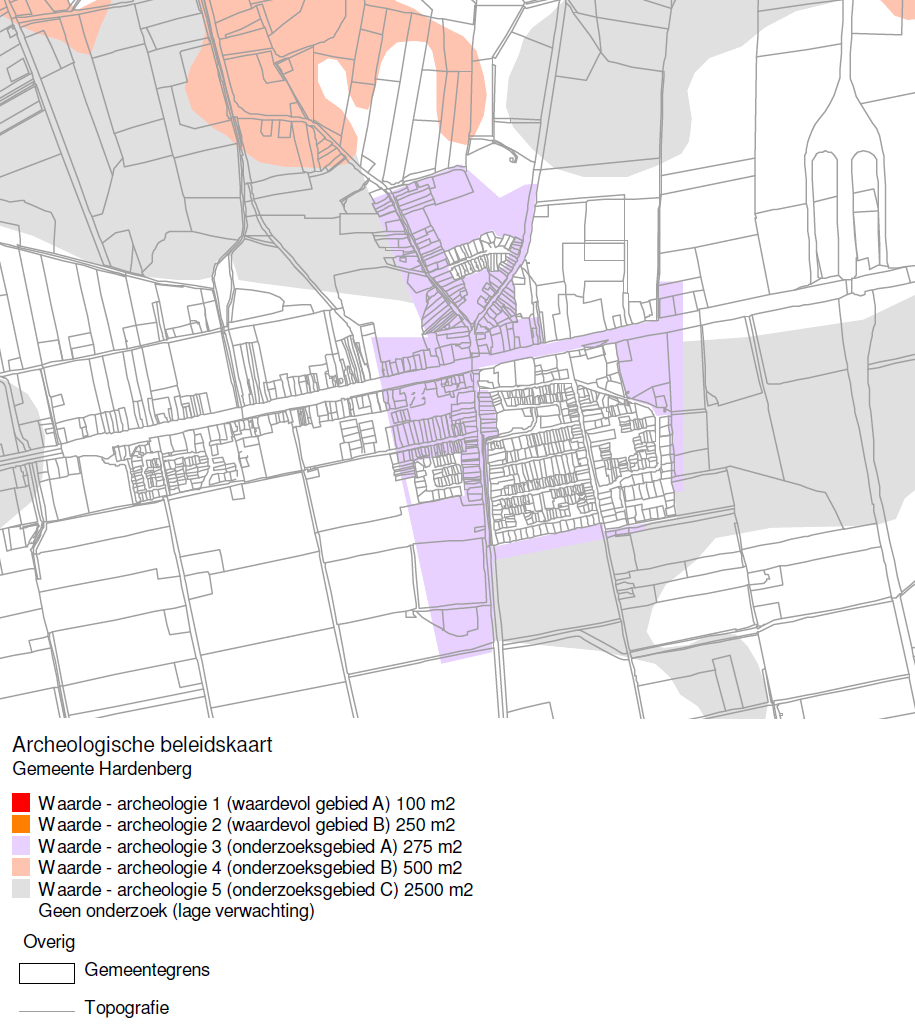This screenshot has height=1030, width=915.
Task: Select text 'Geen onderzoek (lage verwachting)'
Action: click(176, 911)
